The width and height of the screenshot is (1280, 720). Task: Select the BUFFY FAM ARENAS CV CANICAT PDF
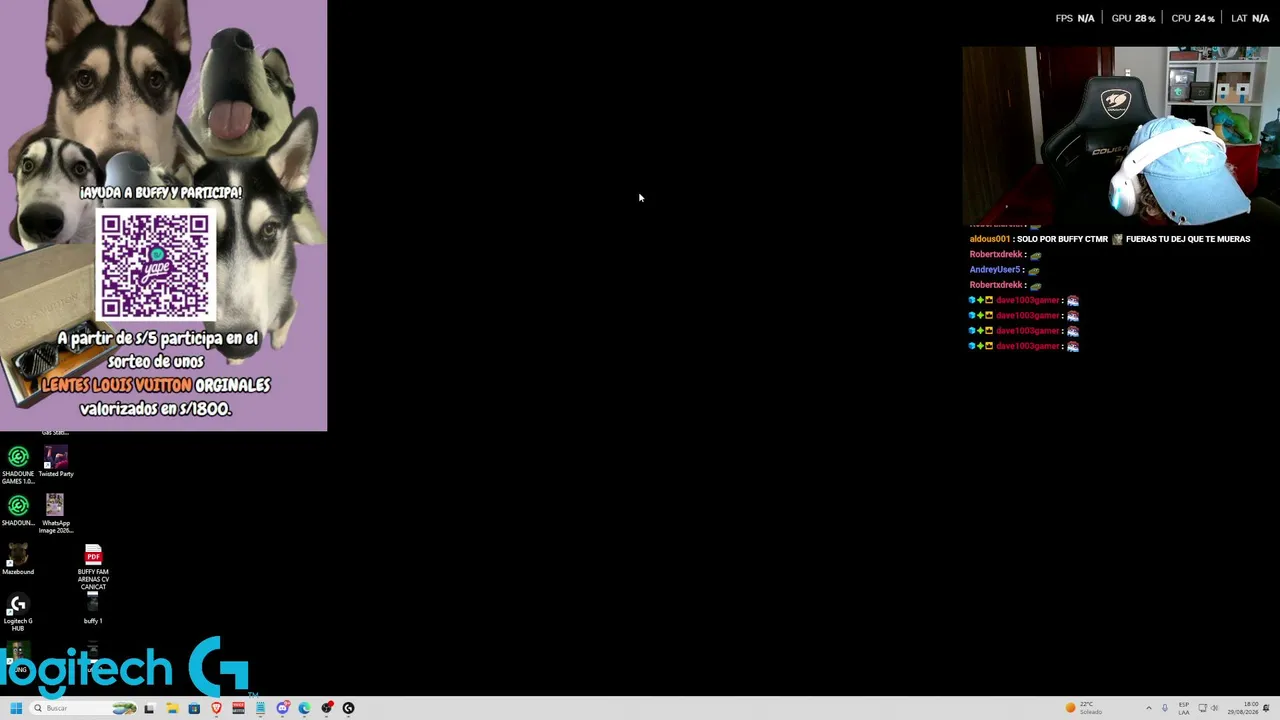click(x=93, y=567)
